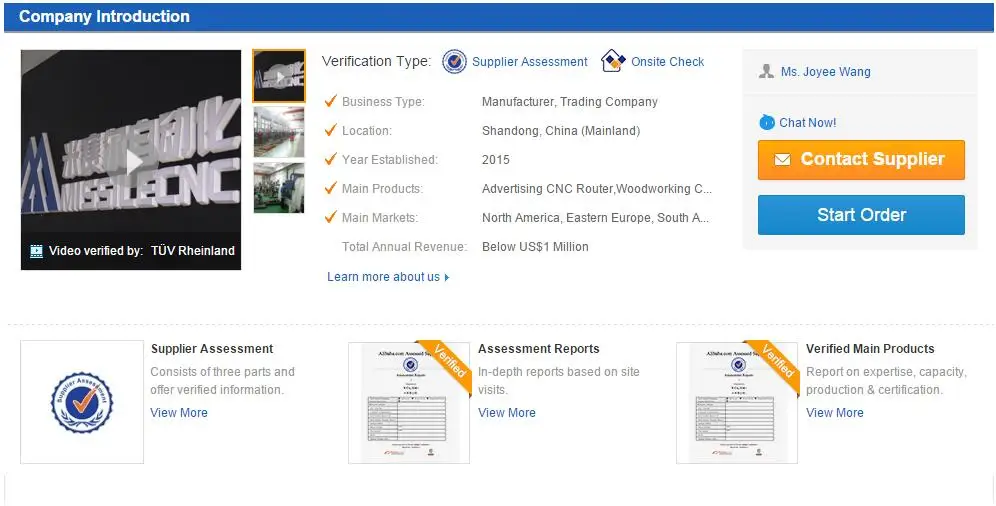
Task: Click the Start Order button
Action: pyautogui.click(x=861, y=215)
